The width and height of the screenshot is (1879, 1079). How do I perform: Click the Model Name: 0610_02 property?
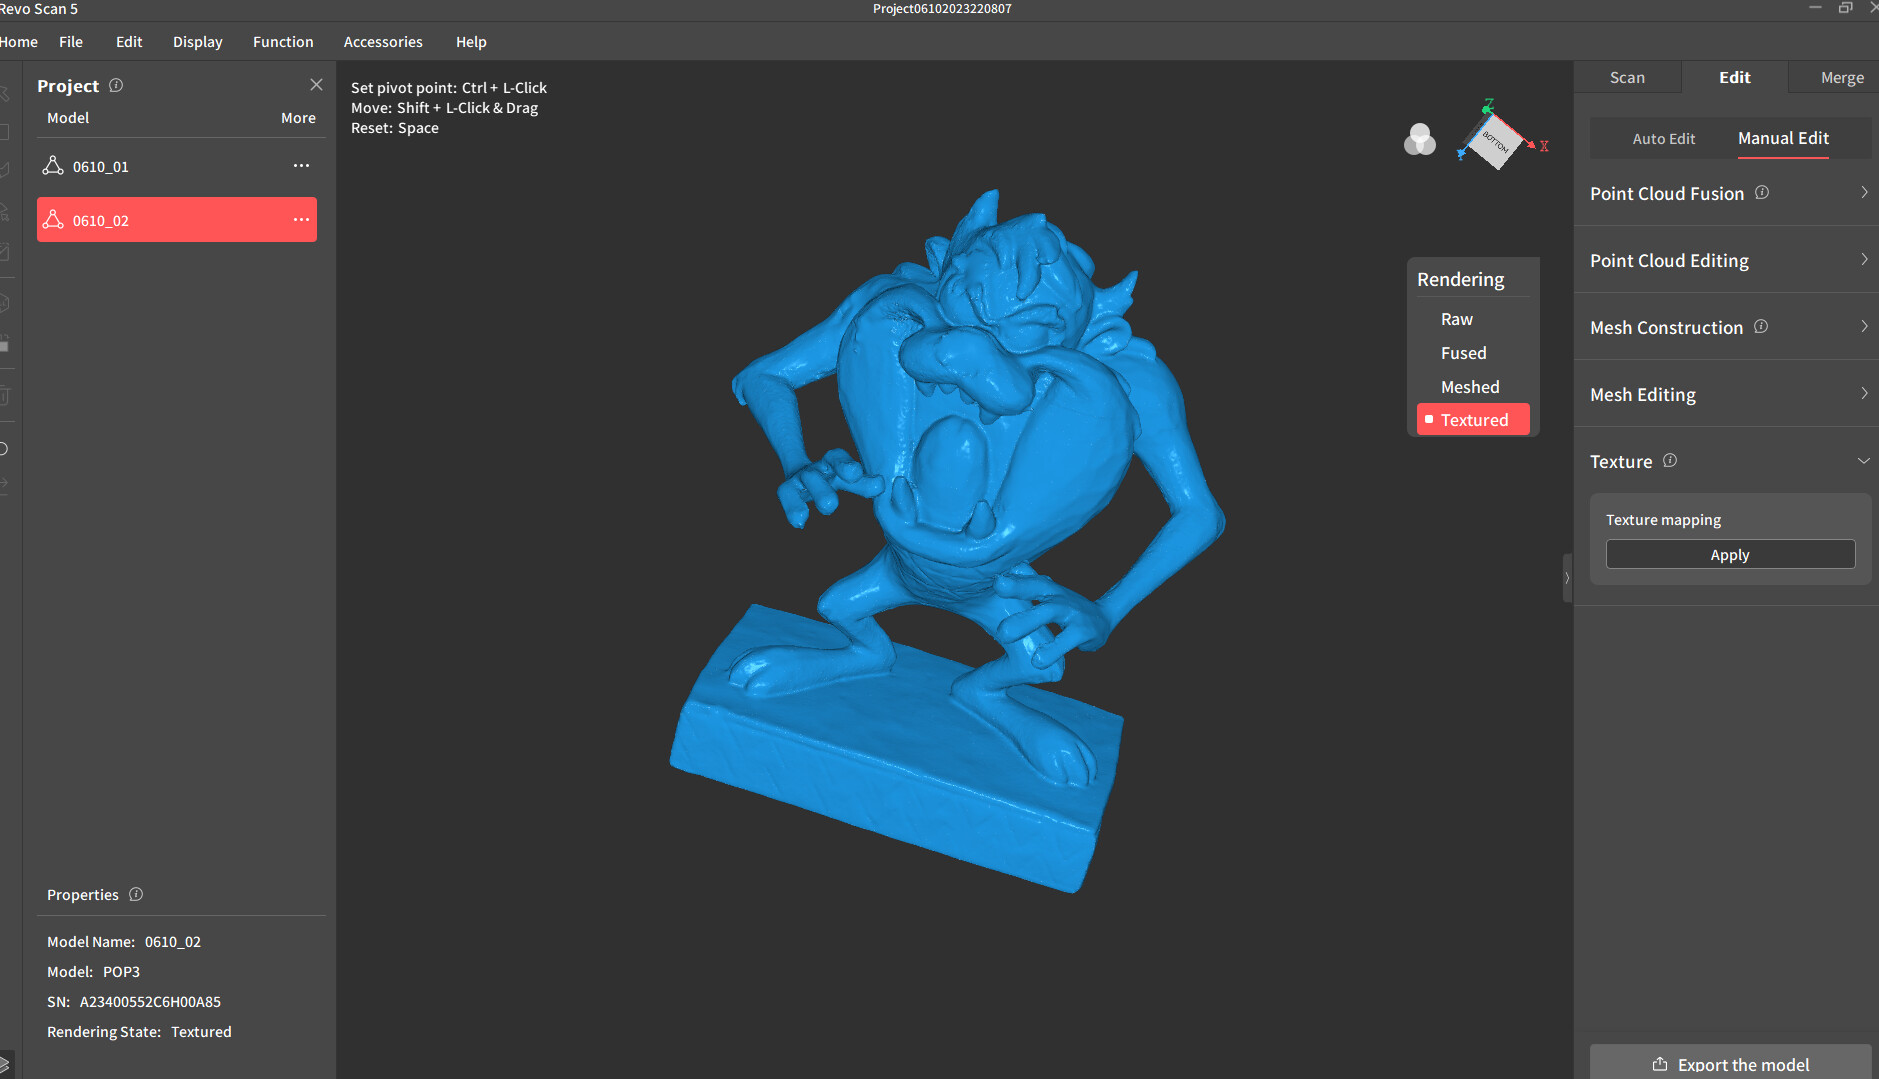tap(124, 942)
